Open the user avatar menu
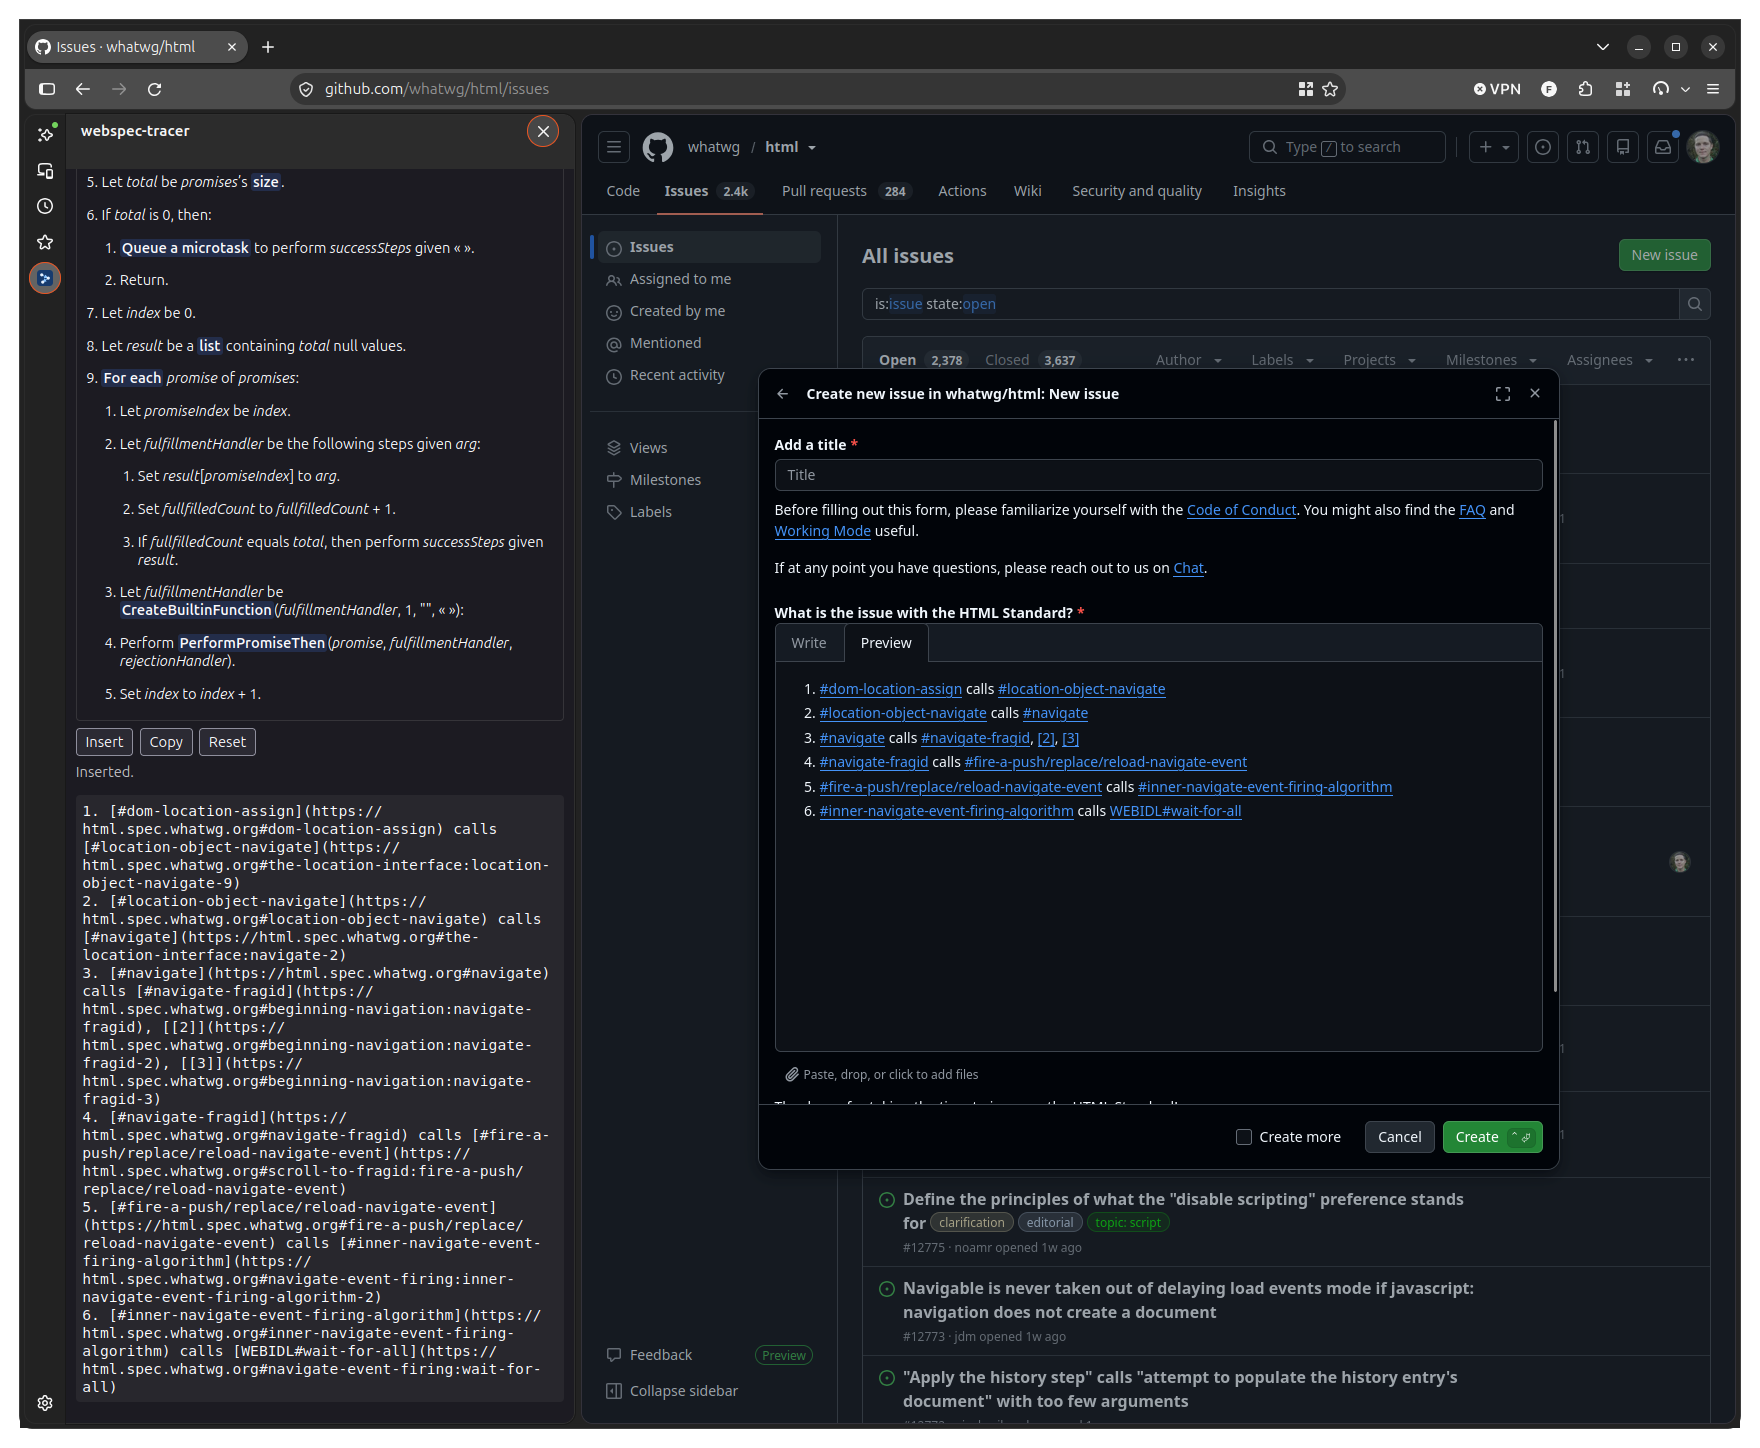The width and height of the screenshot is (1760, 1448). click(1703, 147)
